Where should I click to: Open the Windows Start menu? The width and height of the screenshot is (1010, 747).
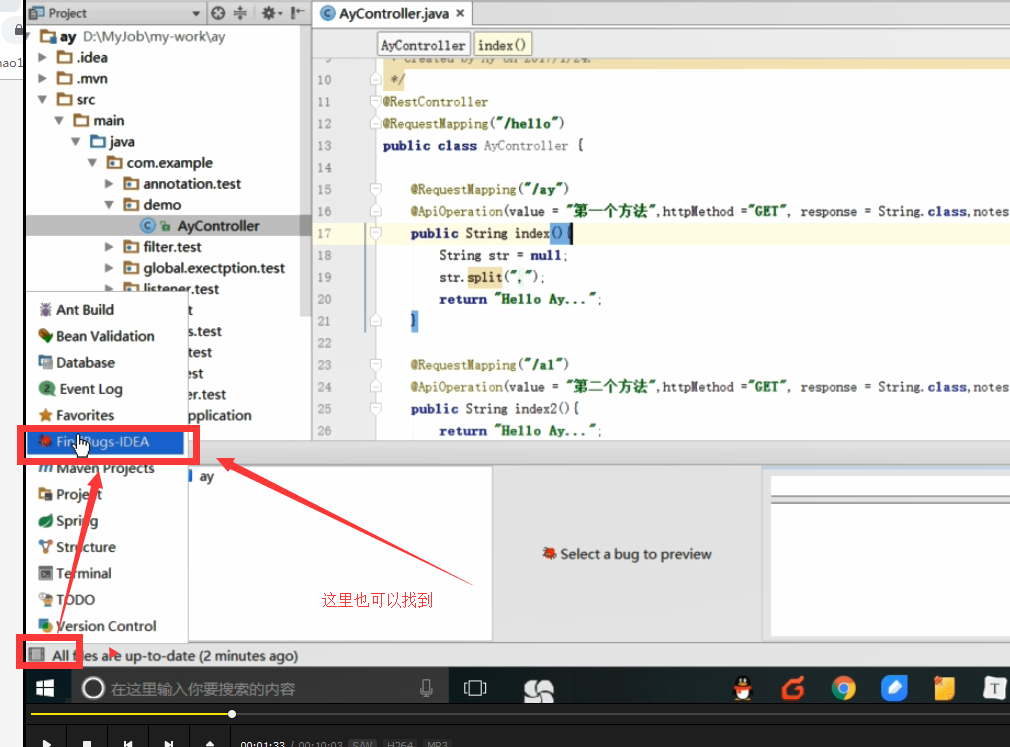[x=45, y=688]
